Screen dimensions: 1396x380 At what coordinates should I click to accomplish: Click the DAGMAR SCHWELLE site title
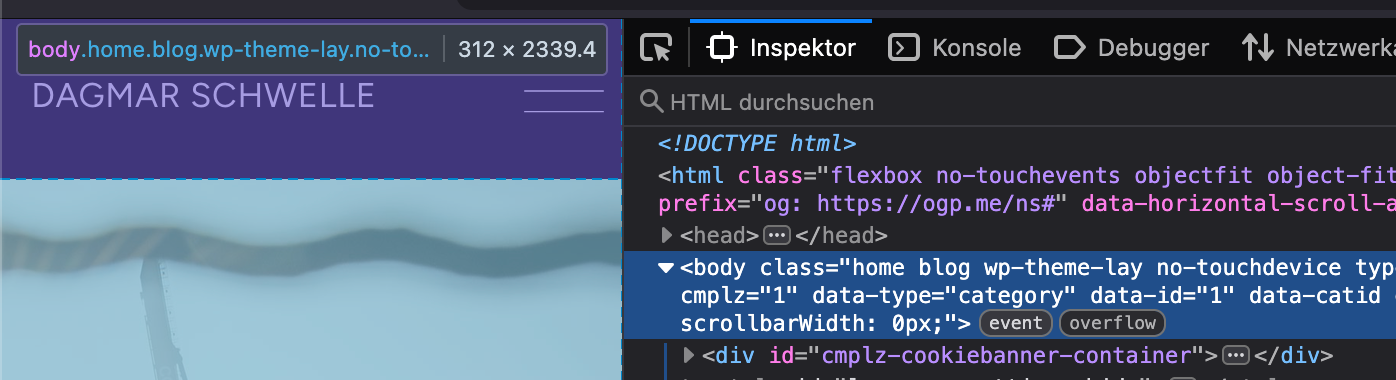point(203,96)
